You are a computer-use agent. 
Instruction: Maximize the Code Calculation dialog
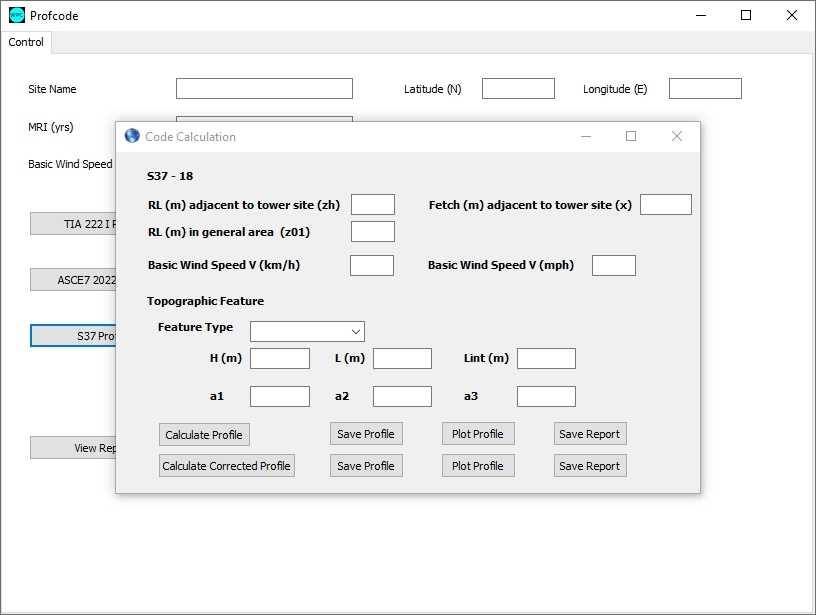[630, 136]
